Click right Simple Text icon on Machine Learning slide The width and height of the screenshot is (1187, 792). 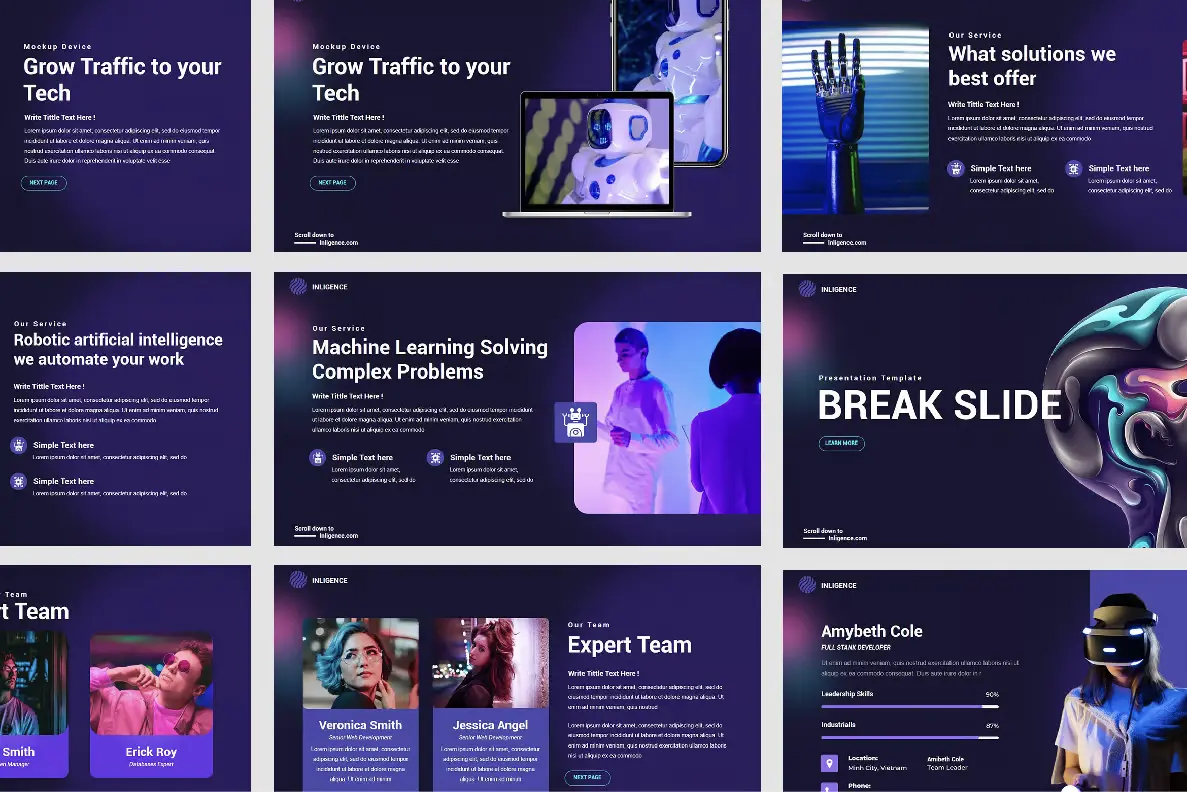(435, 458)
